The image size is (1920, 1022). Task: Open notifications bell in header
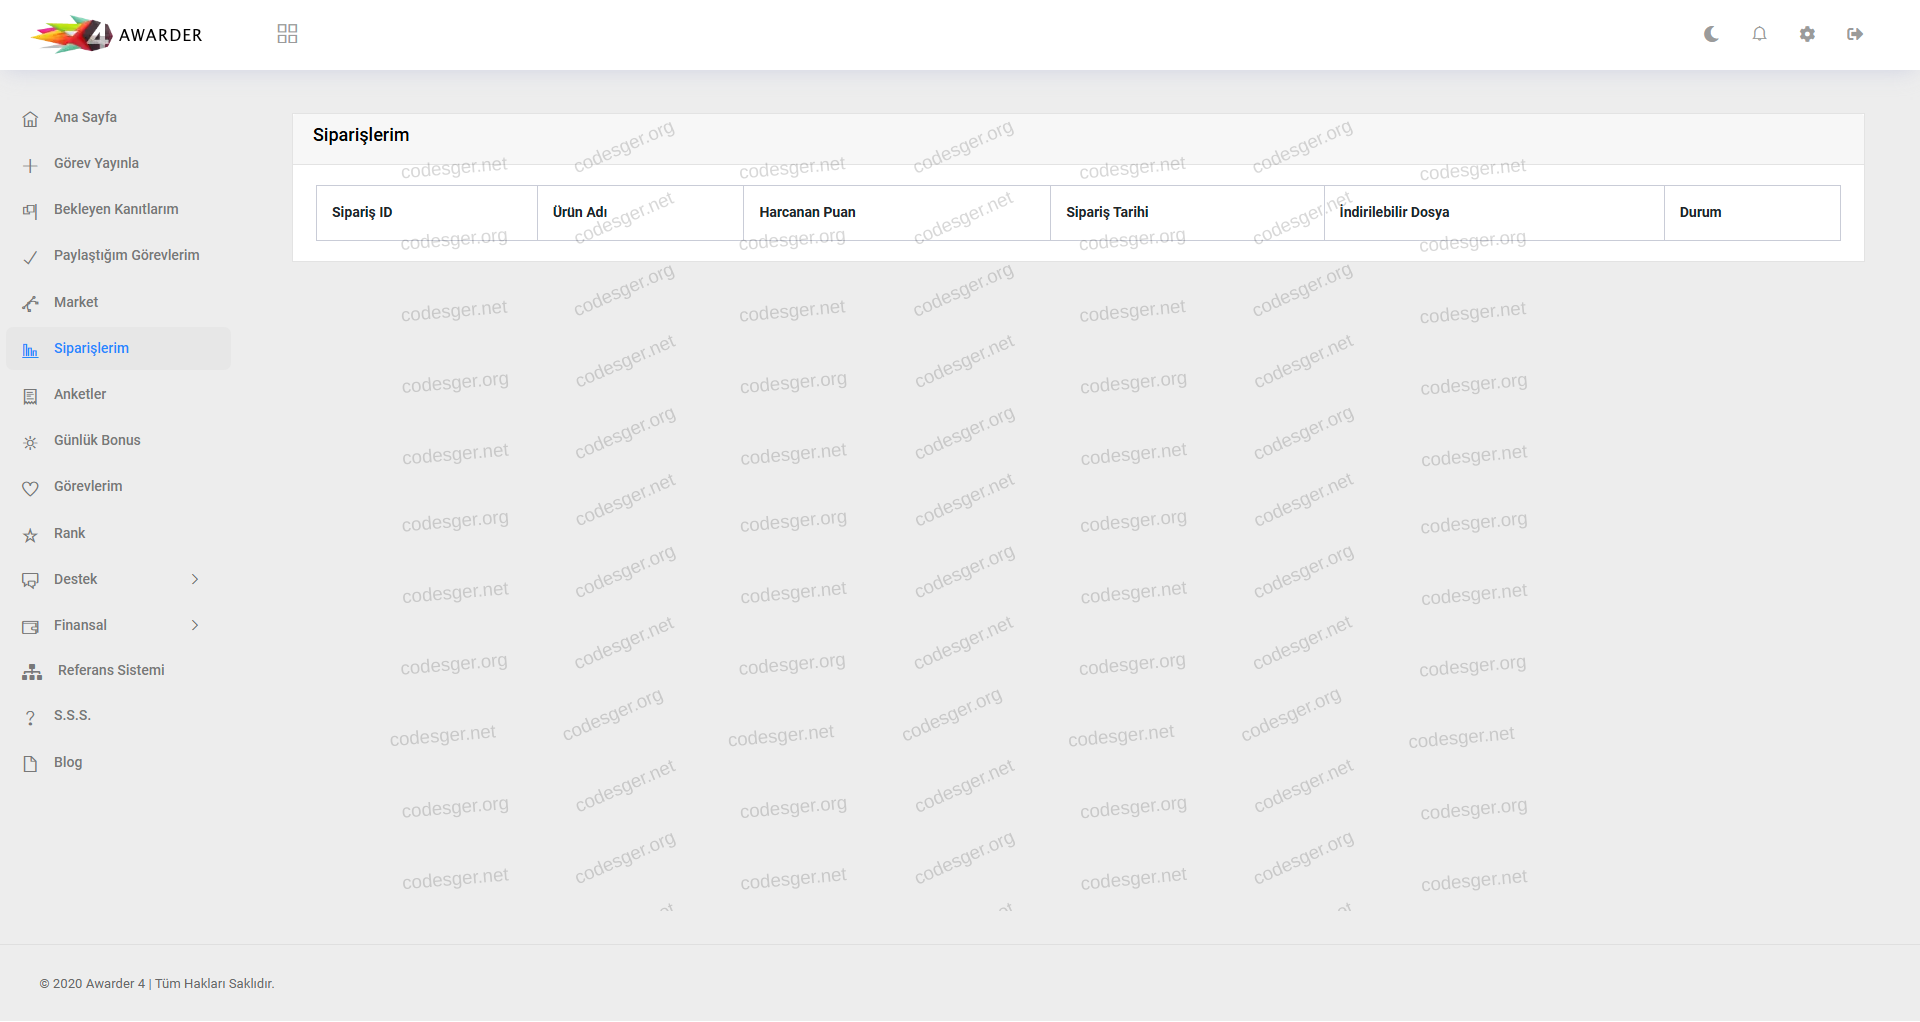(x=1759, y=34)
